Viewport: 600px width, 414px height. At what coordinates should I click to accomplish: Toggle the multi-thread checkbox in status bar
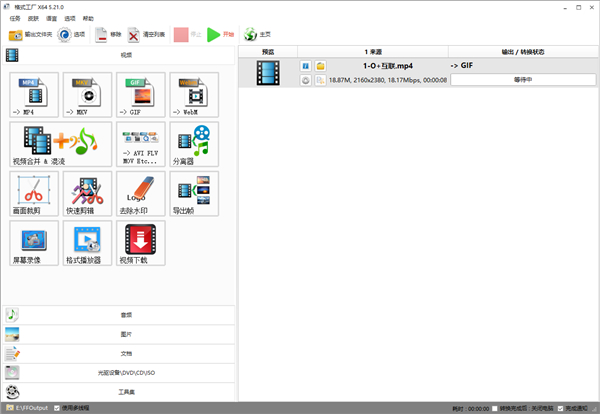click(x=56, y=408)
